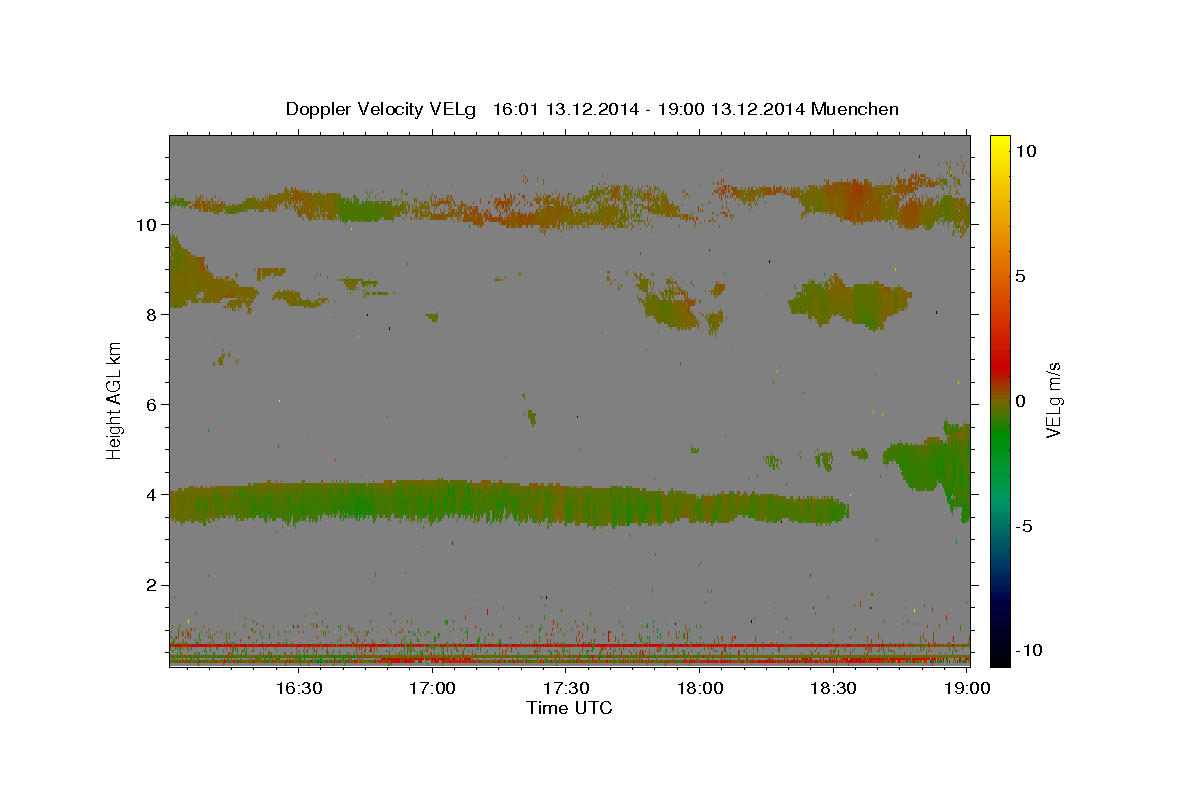Click the colorbar value -5 label

(x=1025, y=525)
